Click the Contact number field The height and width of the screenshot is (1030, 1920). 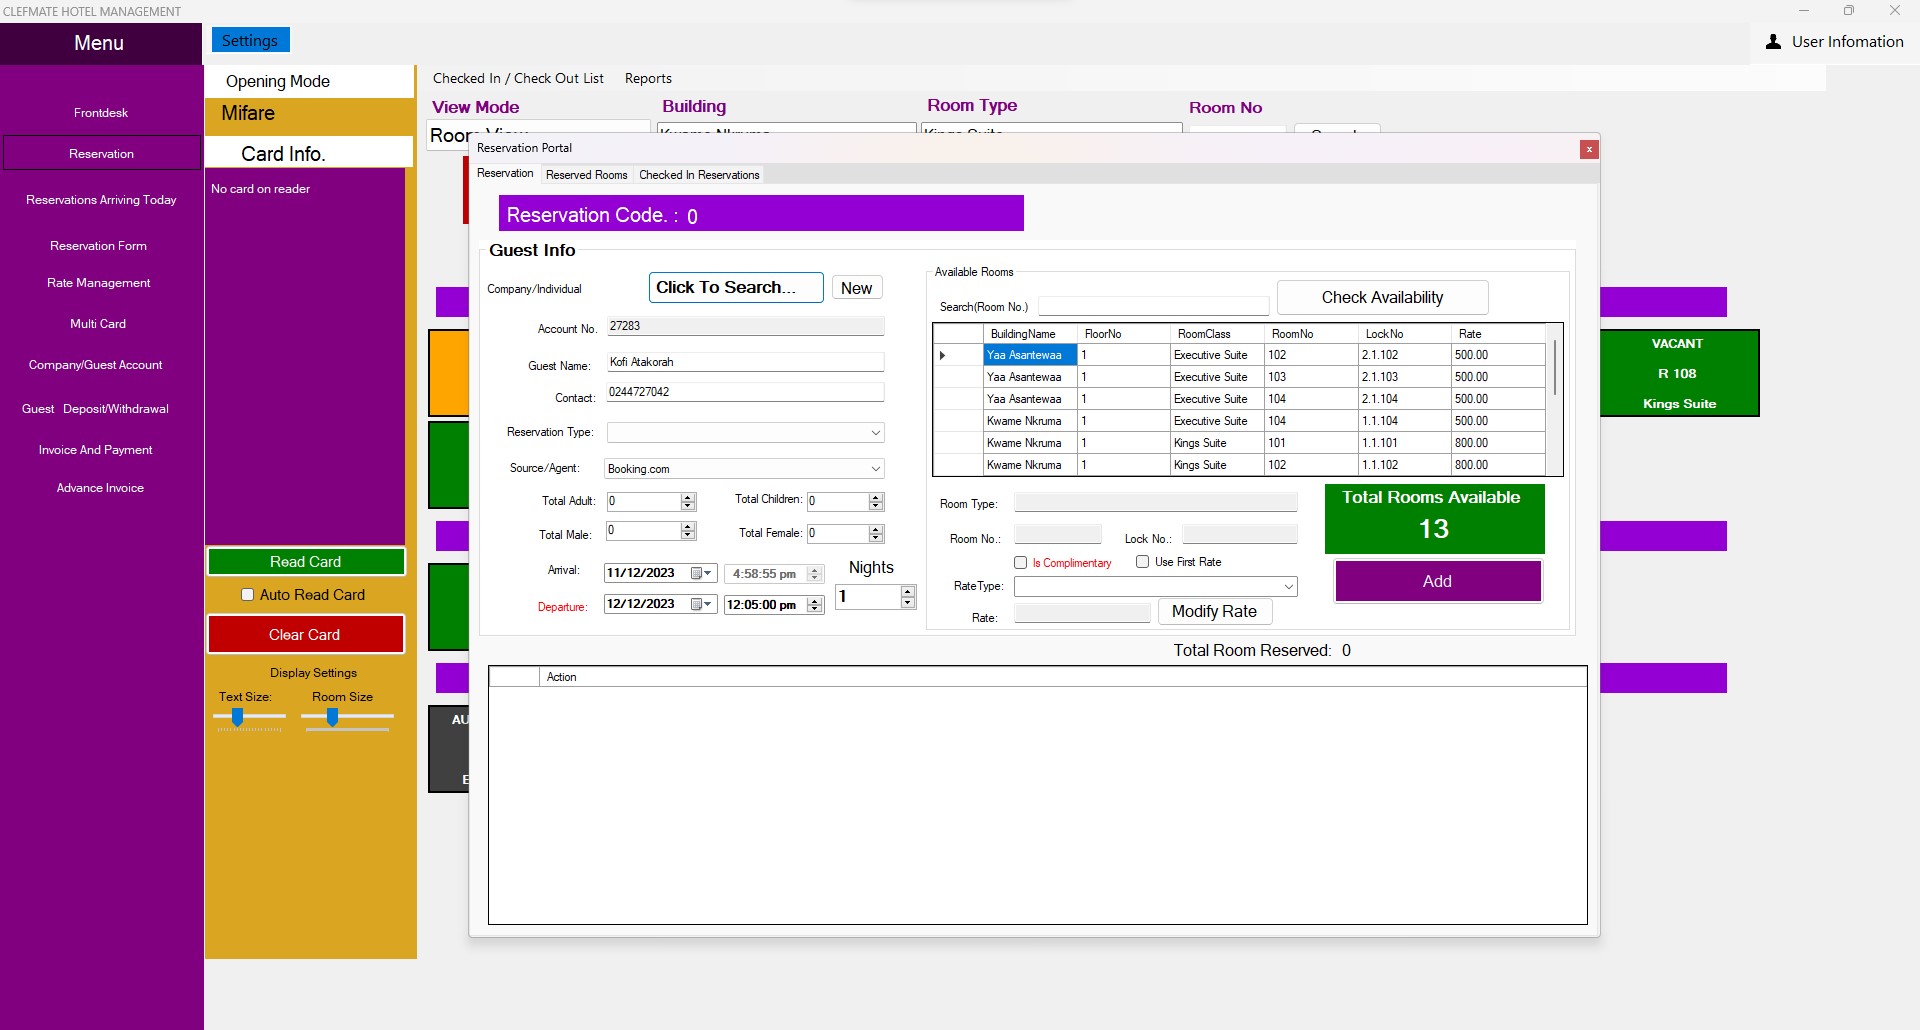745,392
